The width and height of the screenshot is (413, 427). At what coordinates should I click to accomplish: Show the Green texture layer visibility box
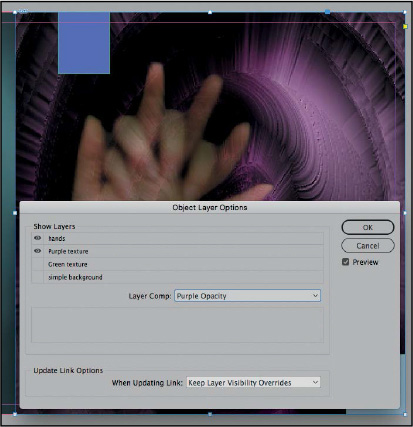point(38,264)
